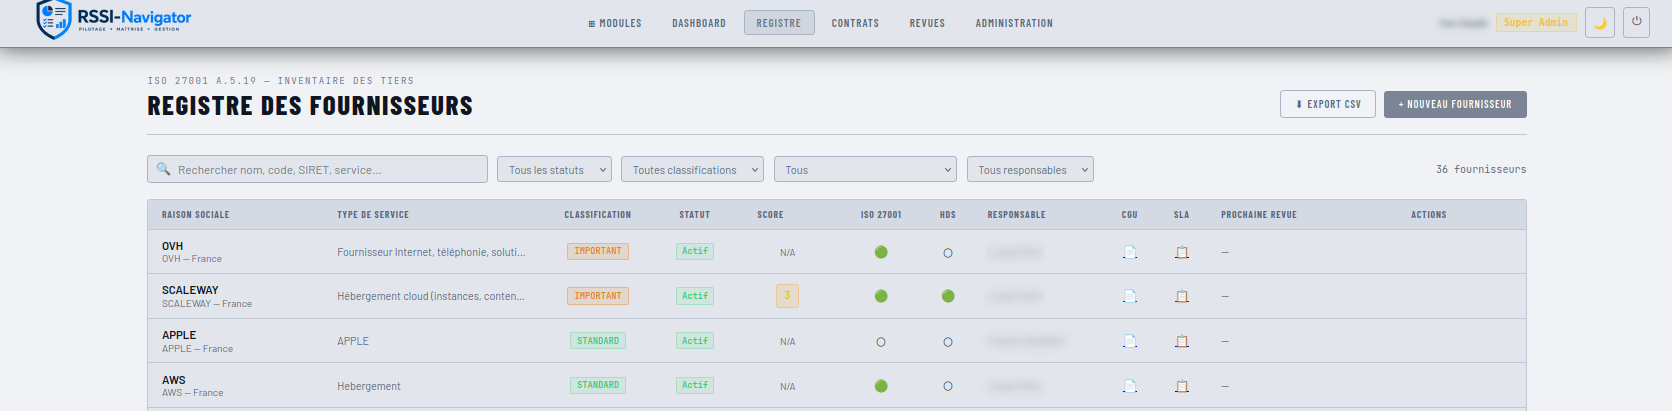
Task: Click ISO 27001 empty circle for APPLE
Action: click(x=881, y=342)
